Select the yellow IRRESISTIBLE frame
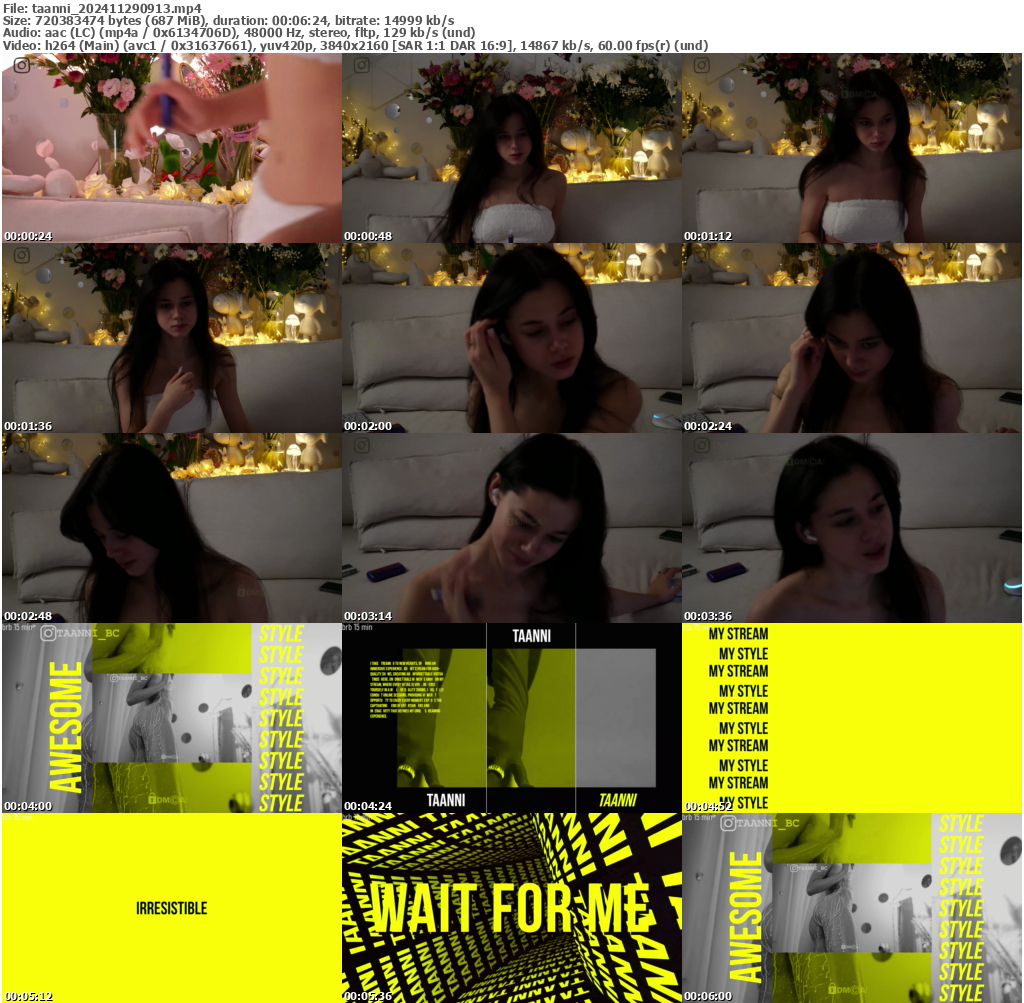This screenshot has width=1024, height=1003. click(x=171, y=908)
